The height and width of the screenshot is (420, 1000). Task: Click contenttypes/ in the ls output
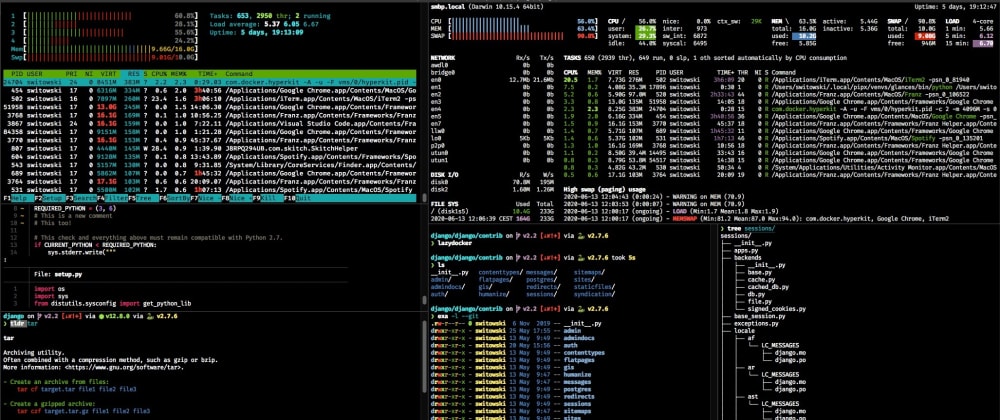tap(499, 273)
